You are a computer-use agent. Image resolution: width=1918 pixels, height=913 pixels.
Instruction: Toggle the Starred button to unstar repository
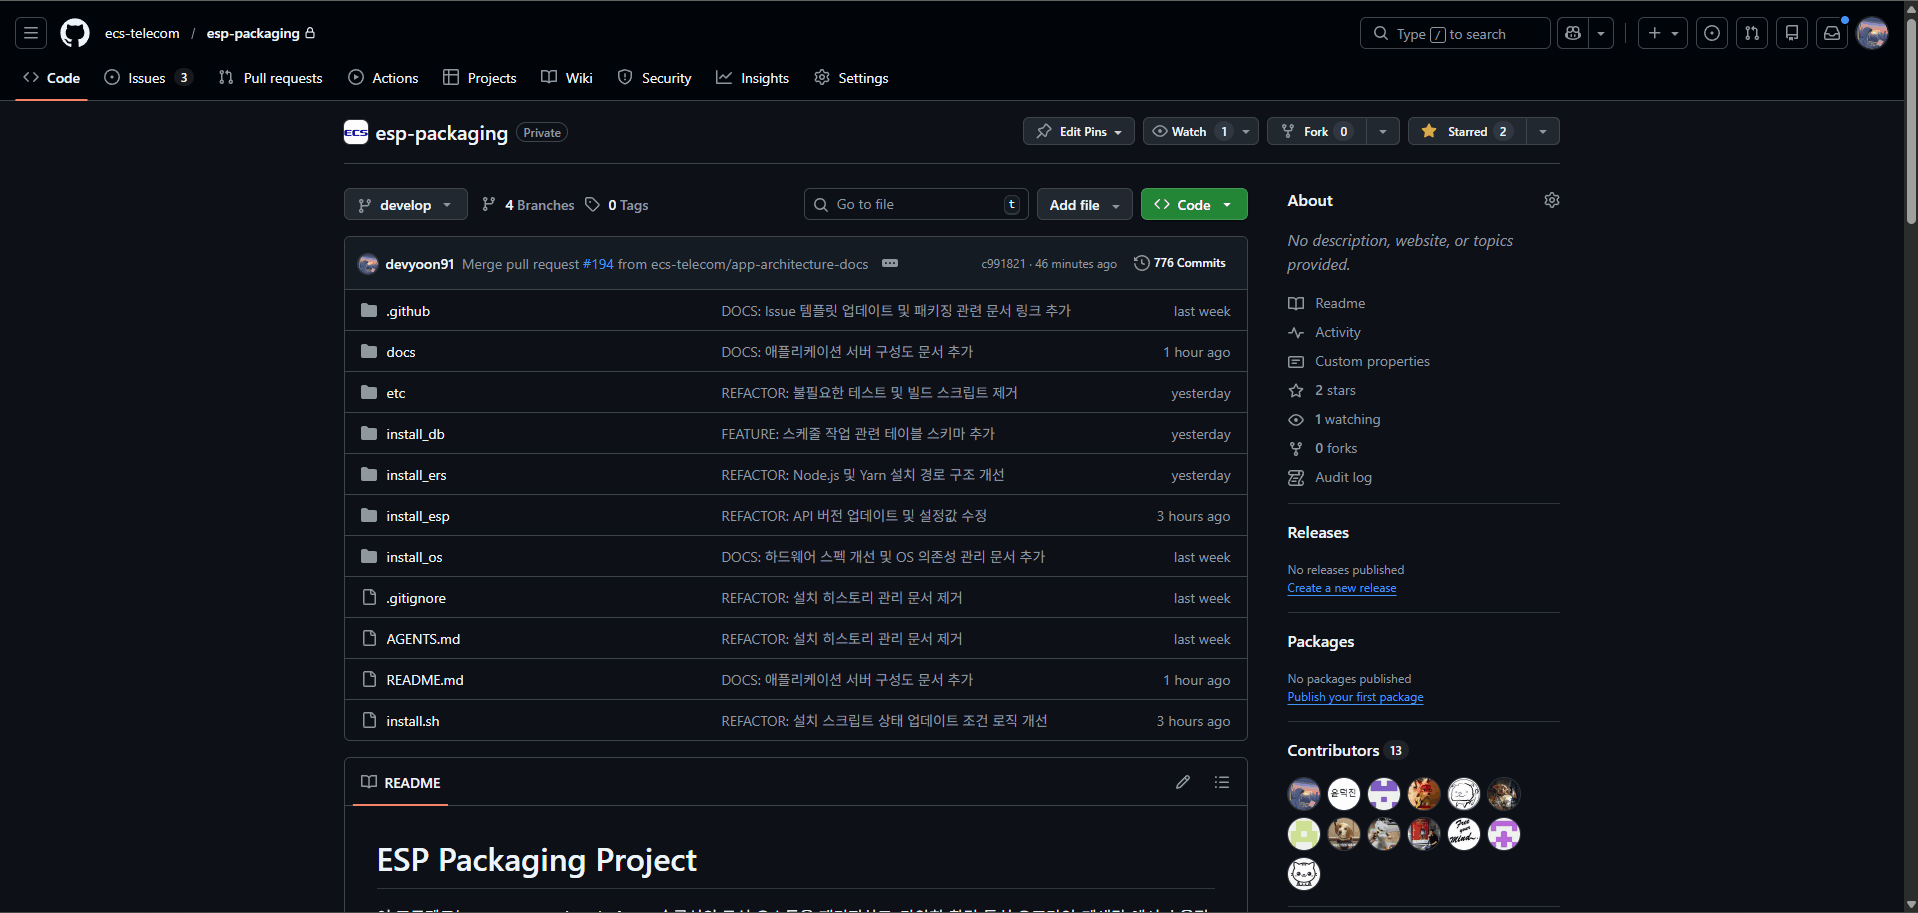coord(1467,131)
